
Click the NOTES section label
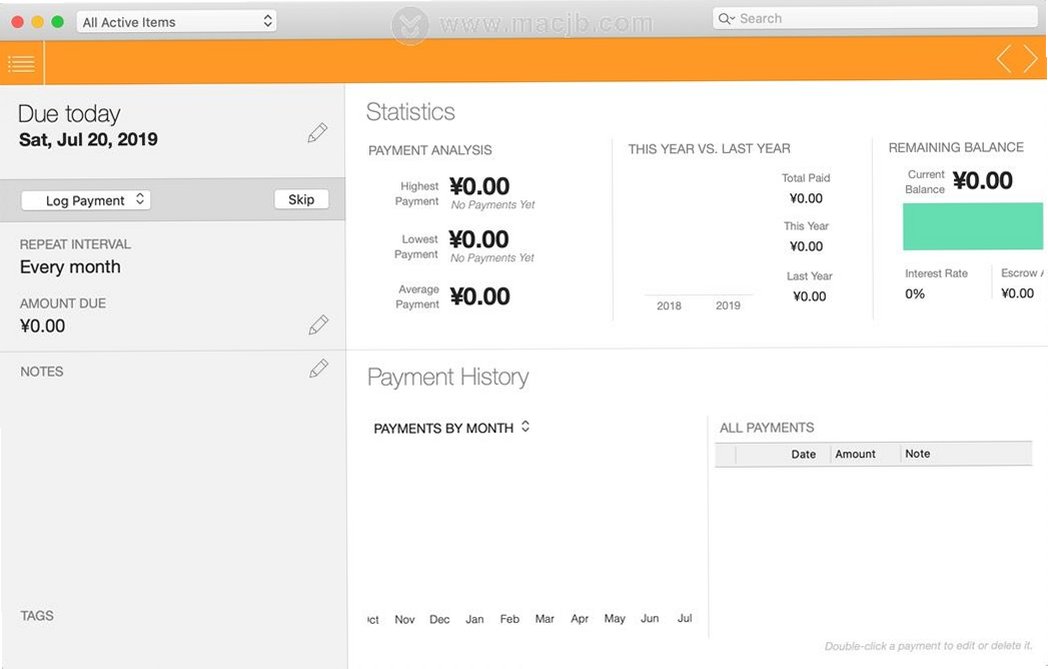tap(41, 372)
